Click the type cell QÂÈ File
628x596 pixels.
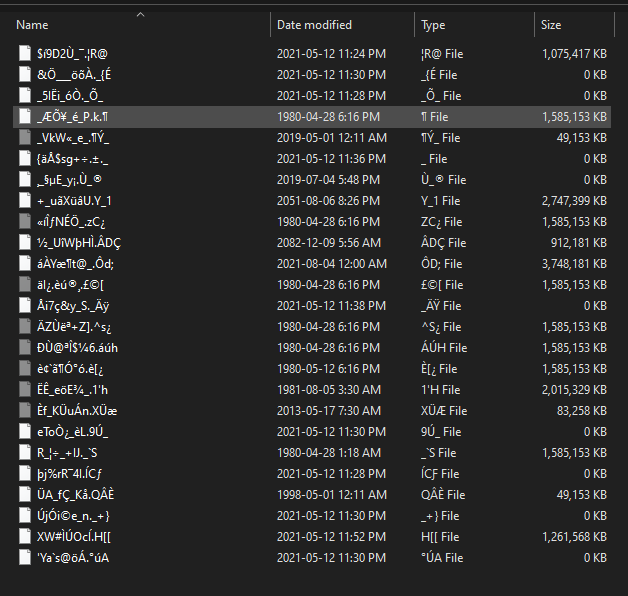click(x=443, y=495)
